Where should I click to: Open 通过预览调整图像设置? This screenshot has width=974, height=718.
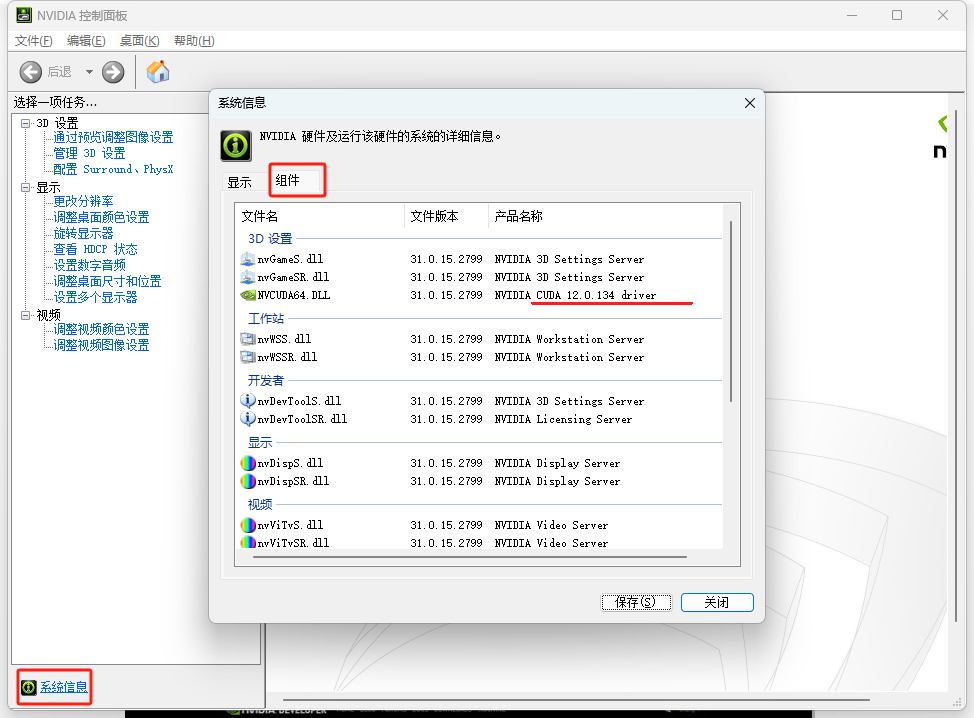113,137
